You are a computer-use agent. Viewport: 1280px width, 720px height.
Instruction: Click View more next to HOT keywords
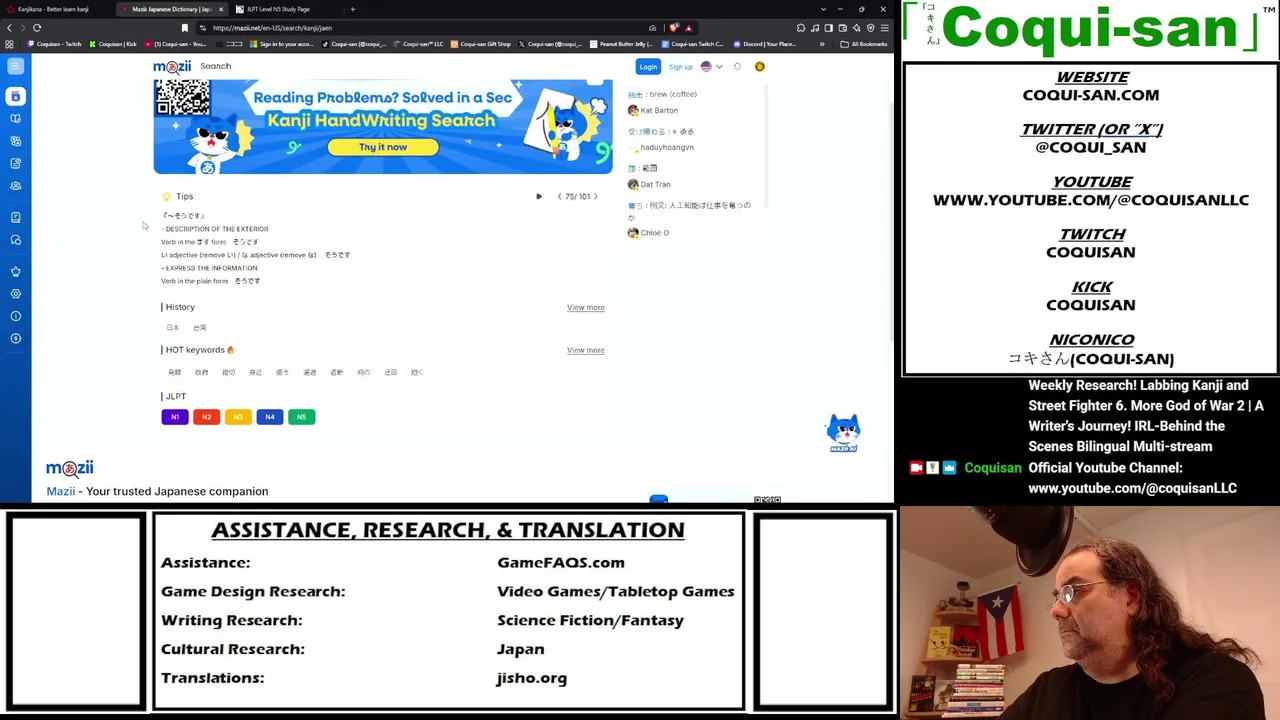tap(586, 350)
